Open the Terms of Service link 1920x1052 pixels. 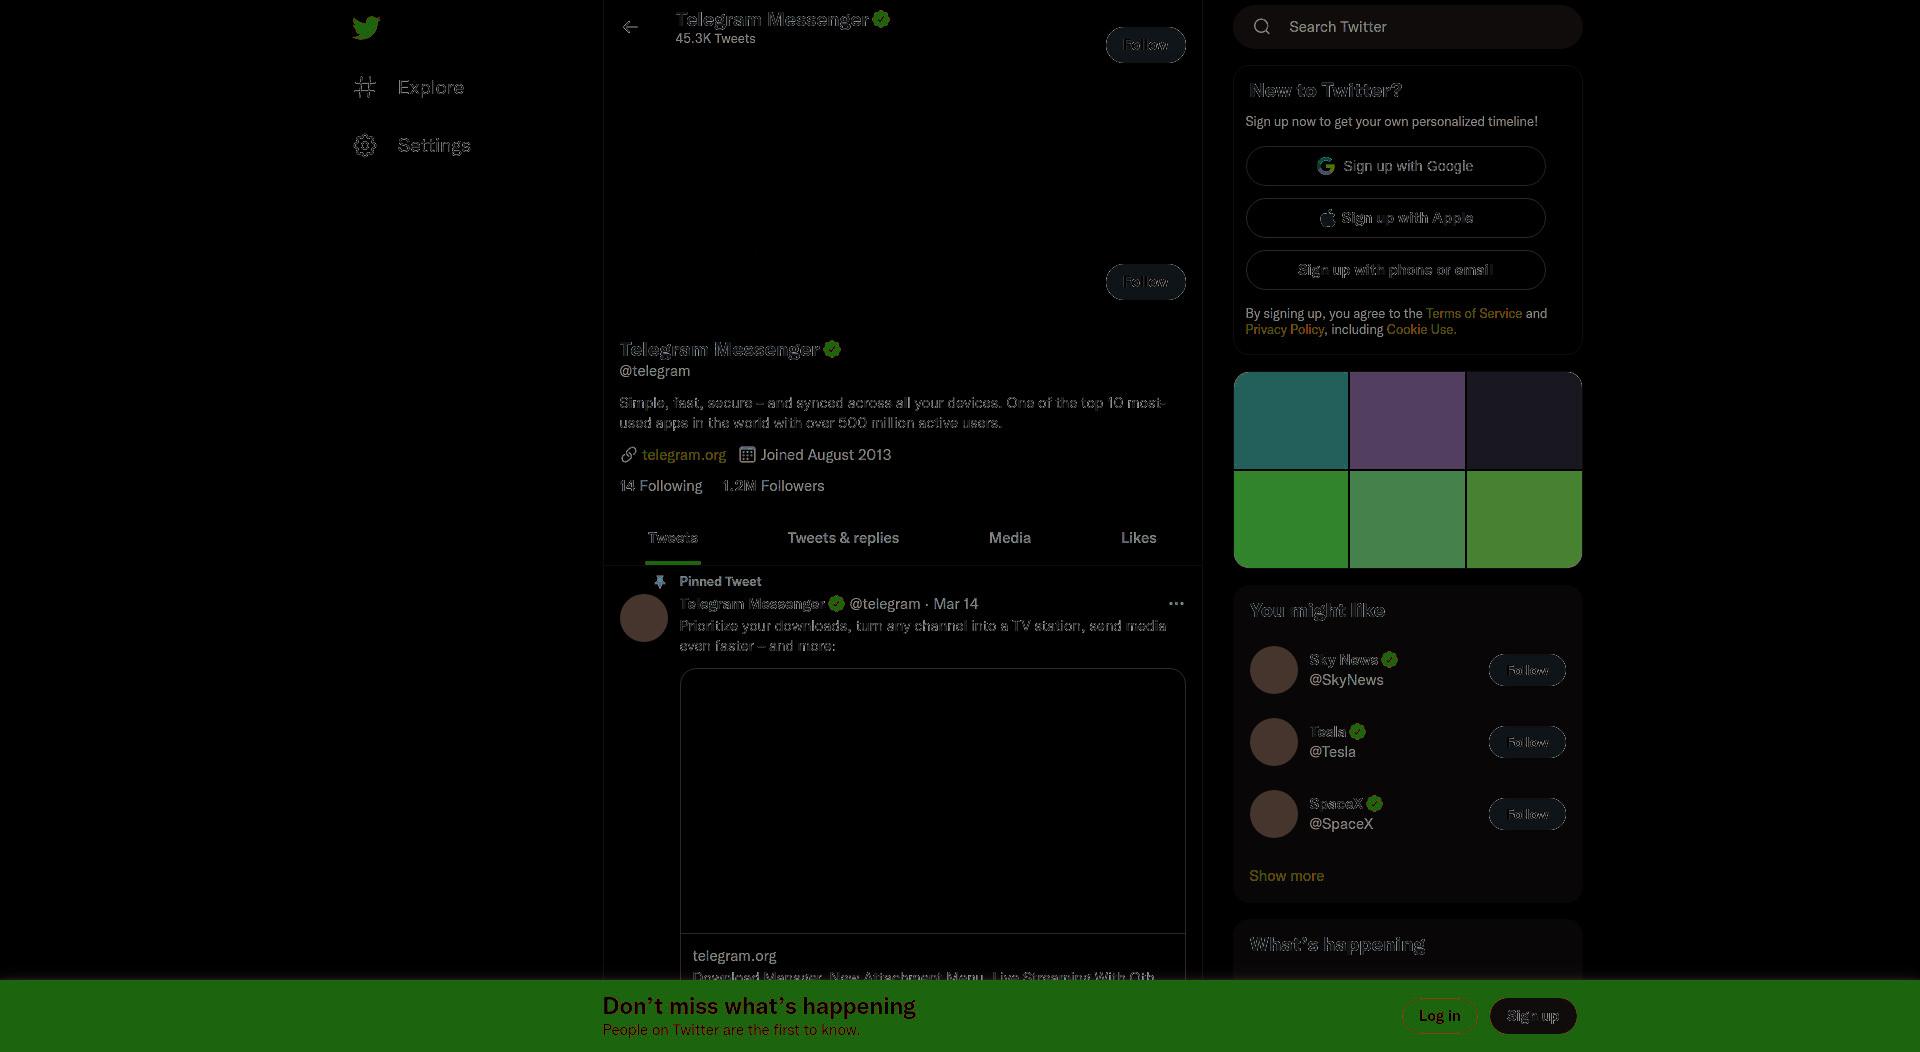pyautogui.click(x=1473, y=314)
